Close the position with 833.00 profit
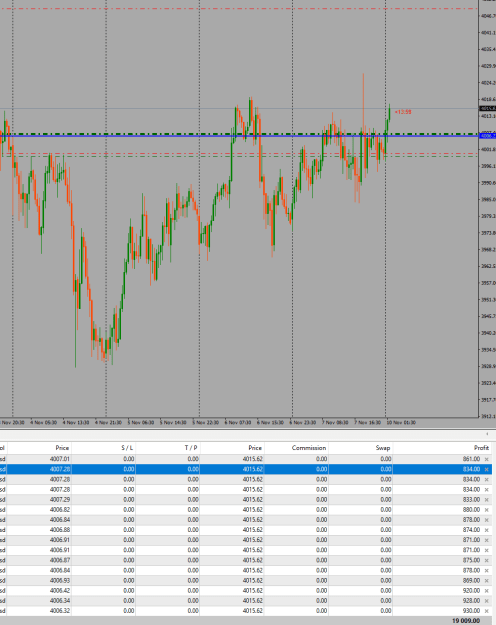 click(486, 500)
